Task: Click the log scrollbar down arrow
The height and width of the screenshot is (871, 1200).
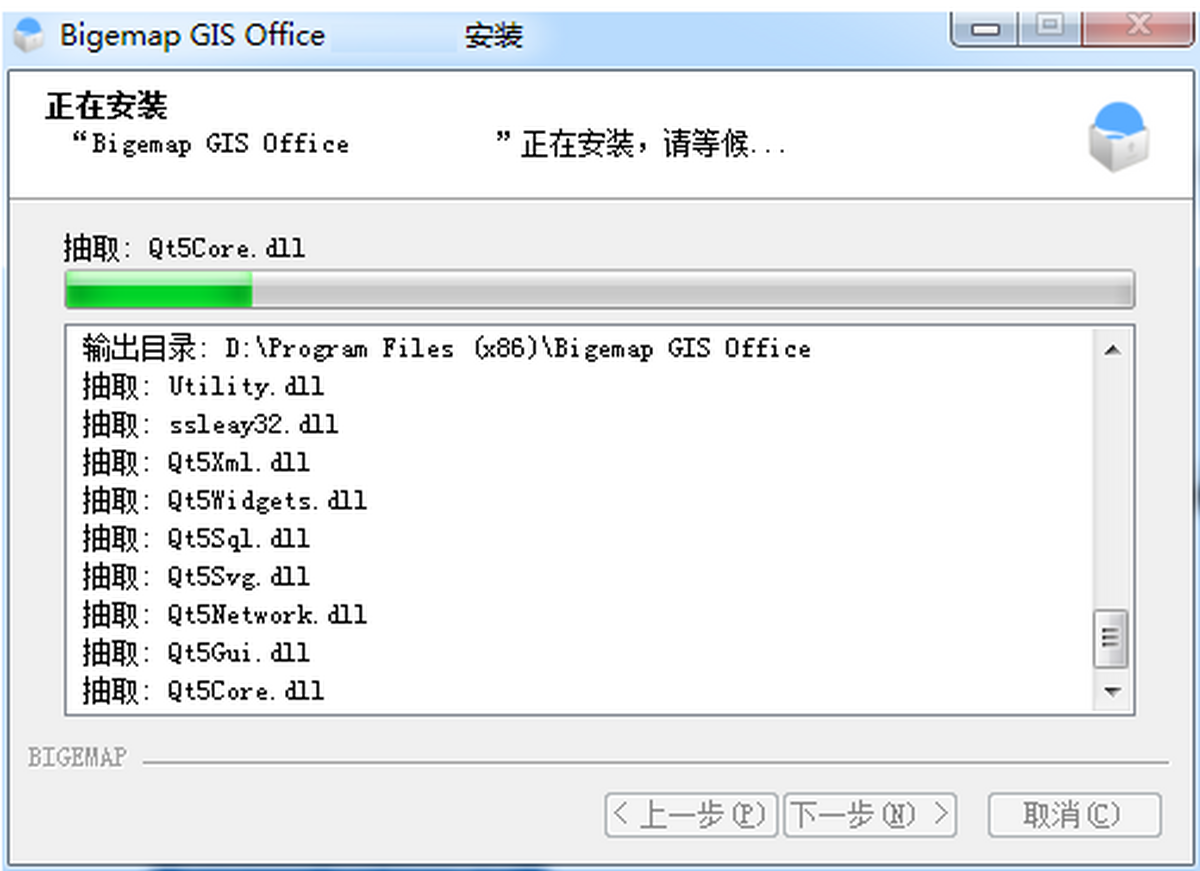Action: click(x=1112, y=692)
